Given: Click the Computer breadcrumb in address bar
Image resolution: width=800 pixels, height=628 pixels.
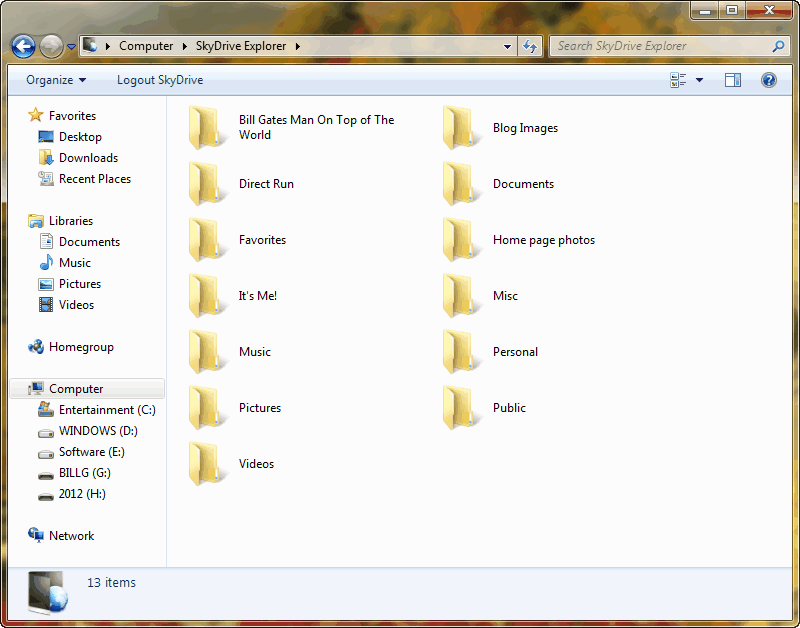Looking at the screenshot, I should 145,46.
